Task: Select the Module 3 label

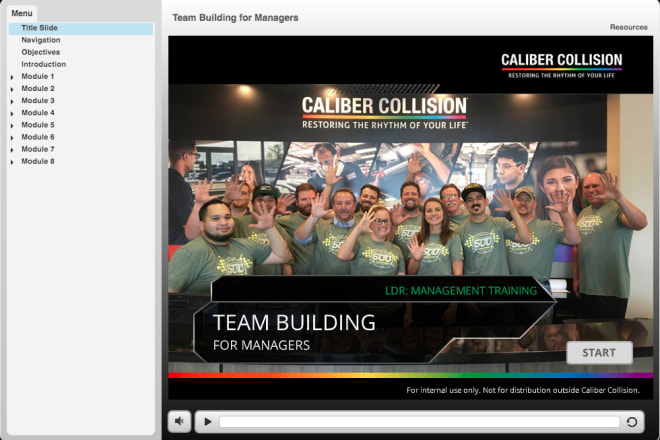Action: point(38,101)
